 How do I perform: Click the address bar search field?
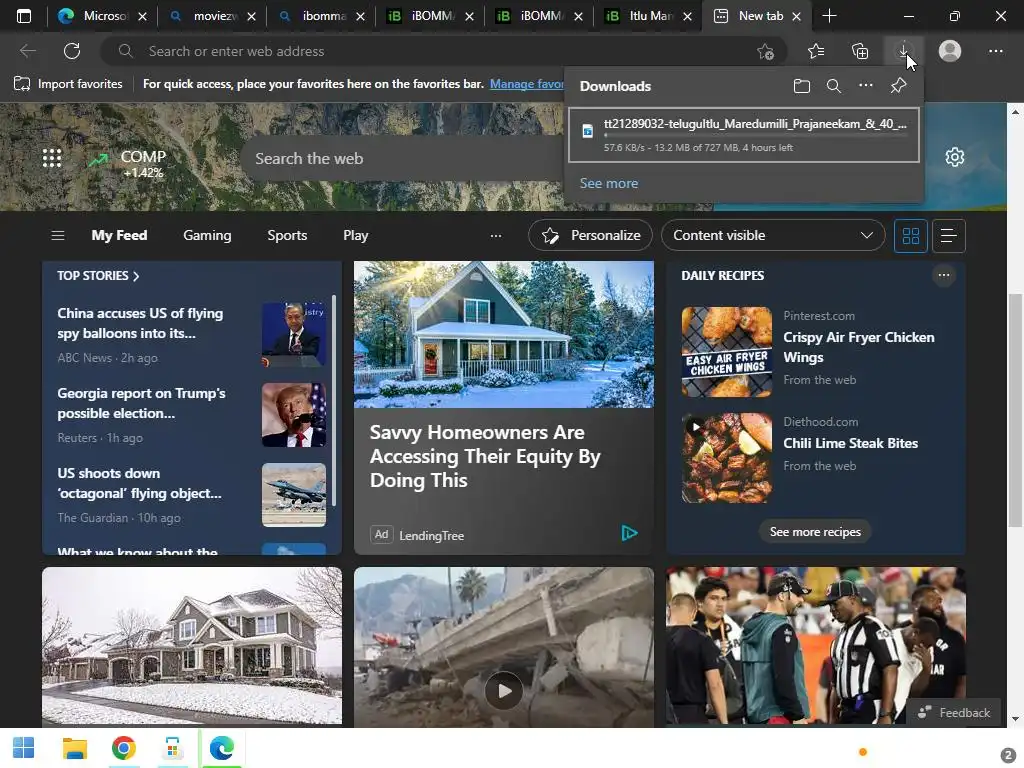[444, 51]
